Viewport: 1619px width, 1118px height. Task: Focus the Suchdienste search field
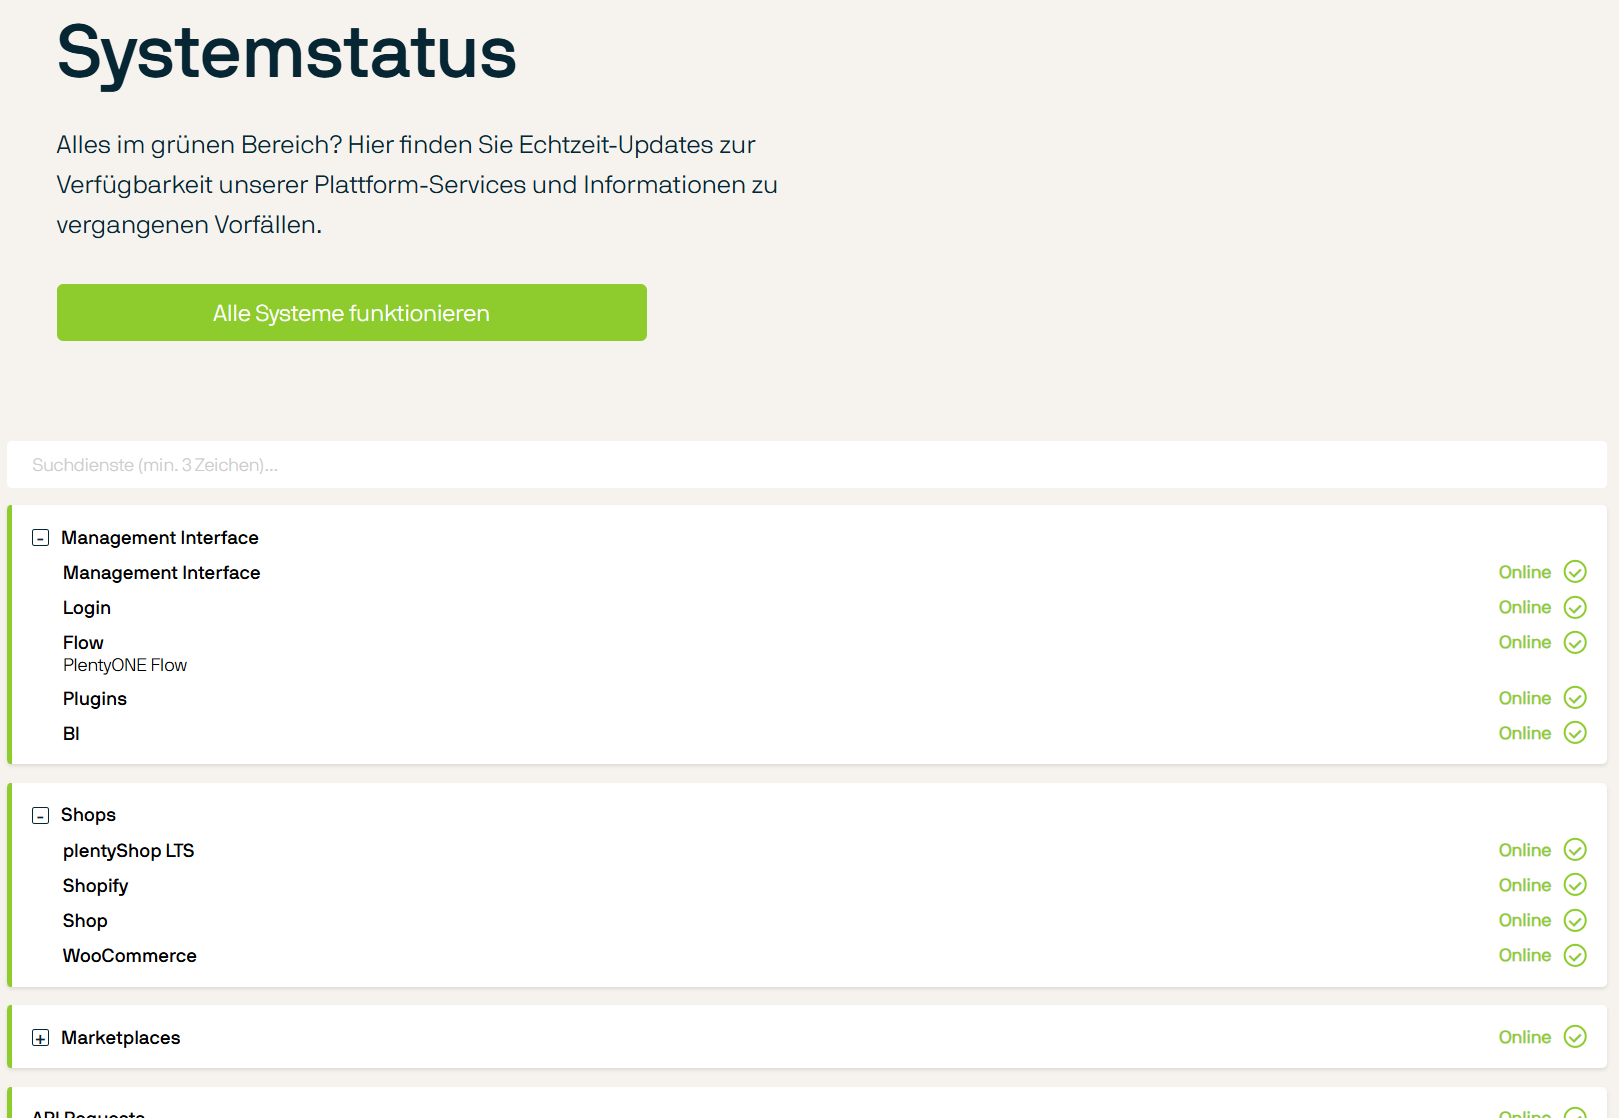click(807, 465)
